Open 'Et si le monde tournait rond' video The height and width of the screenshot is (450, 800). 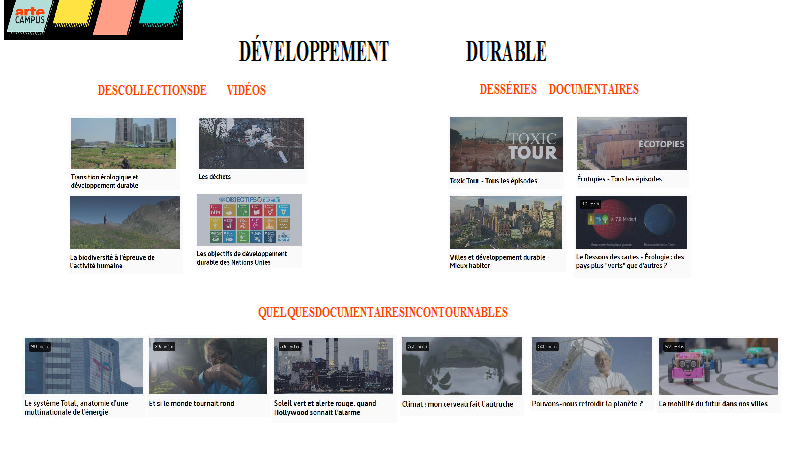(x=208, y=365)
